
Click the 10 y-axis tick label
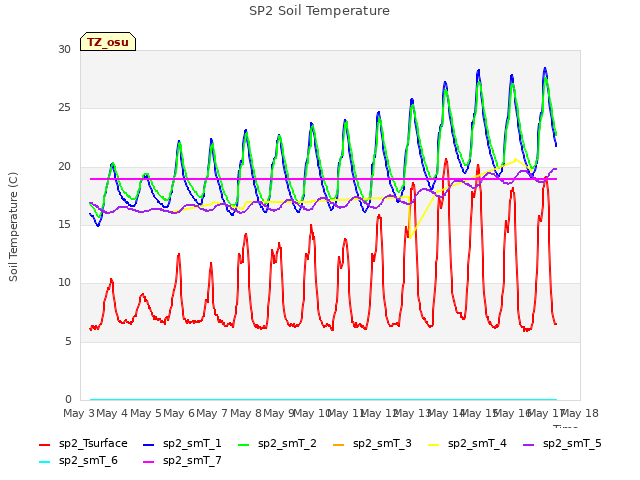(x=64, y=282)
